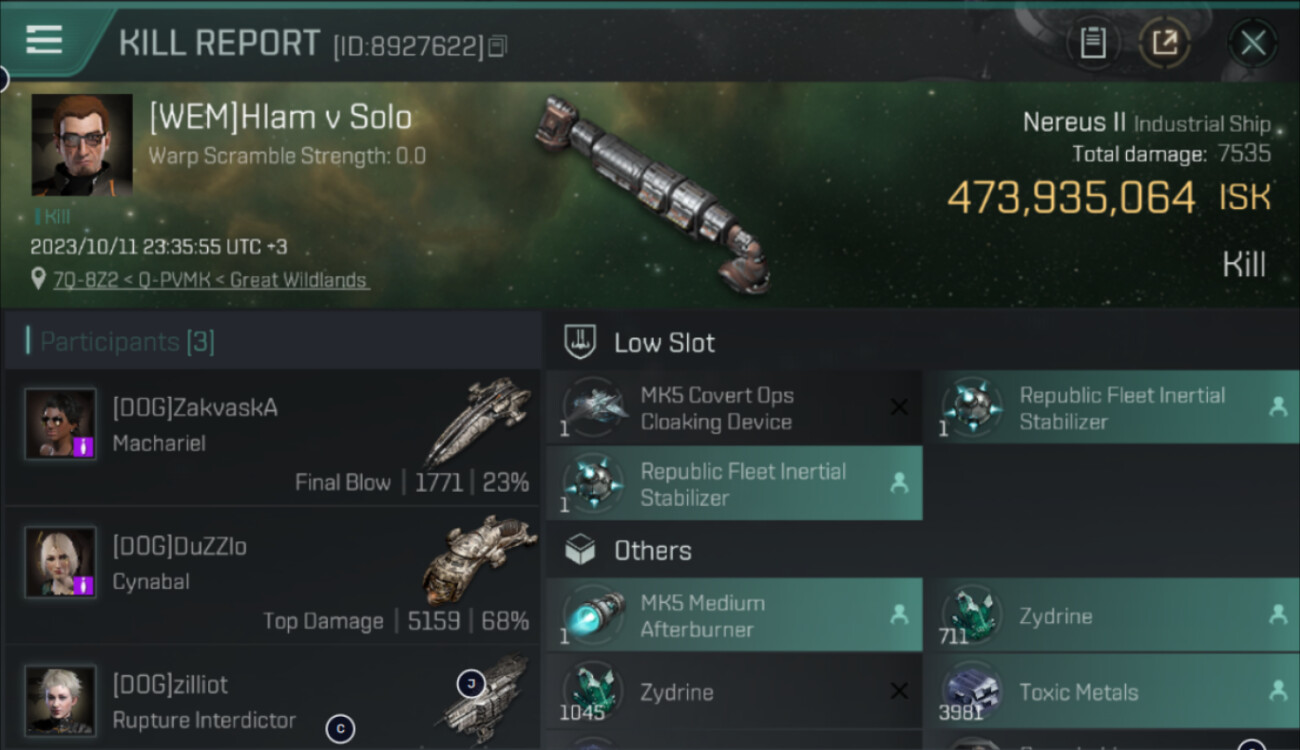Click the share kill report icon

(1165, 43)
